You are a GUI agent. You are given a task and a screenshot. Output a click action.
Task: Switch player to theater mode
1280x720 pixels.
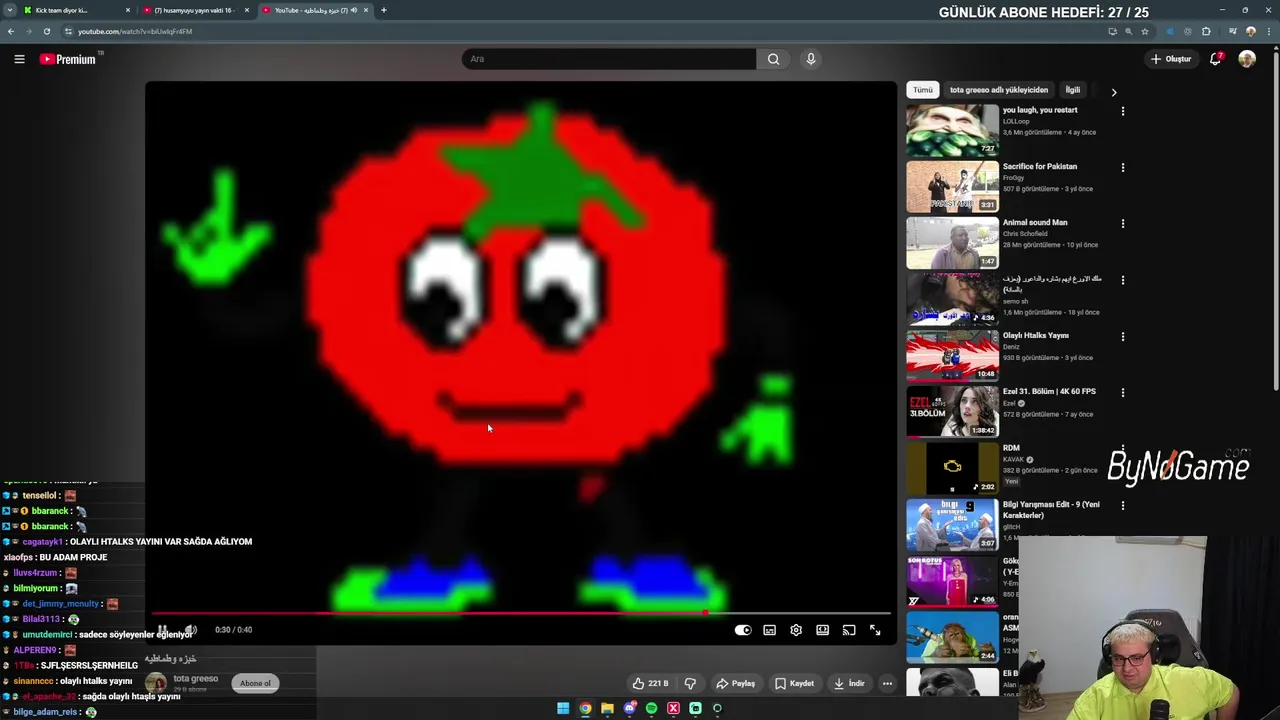pos(822,630)
